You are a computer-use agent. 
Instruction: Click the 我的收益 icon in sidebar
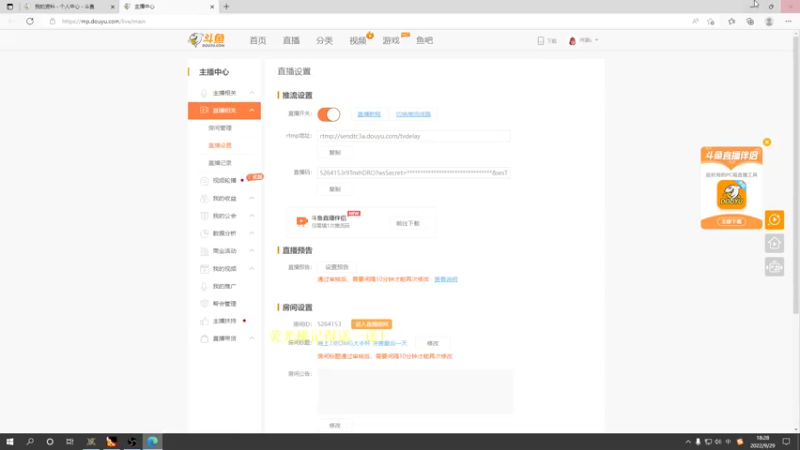pyautogui.click(x=204, y=198)
